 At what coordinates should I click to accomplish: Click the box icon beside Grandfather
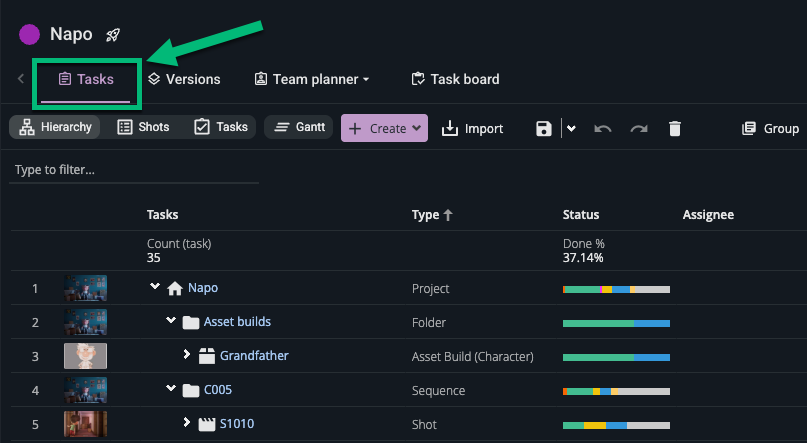pyautogui.click(x=207, y=356)
